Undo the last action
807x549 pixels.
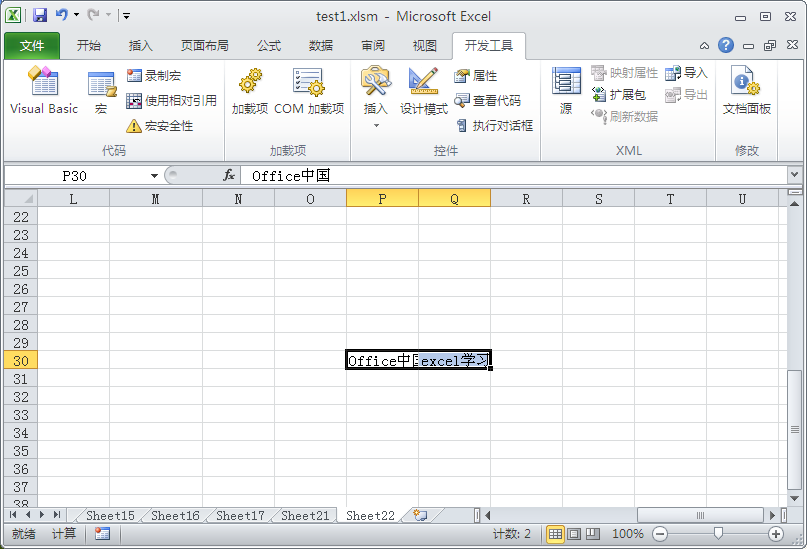pos(62,15)
